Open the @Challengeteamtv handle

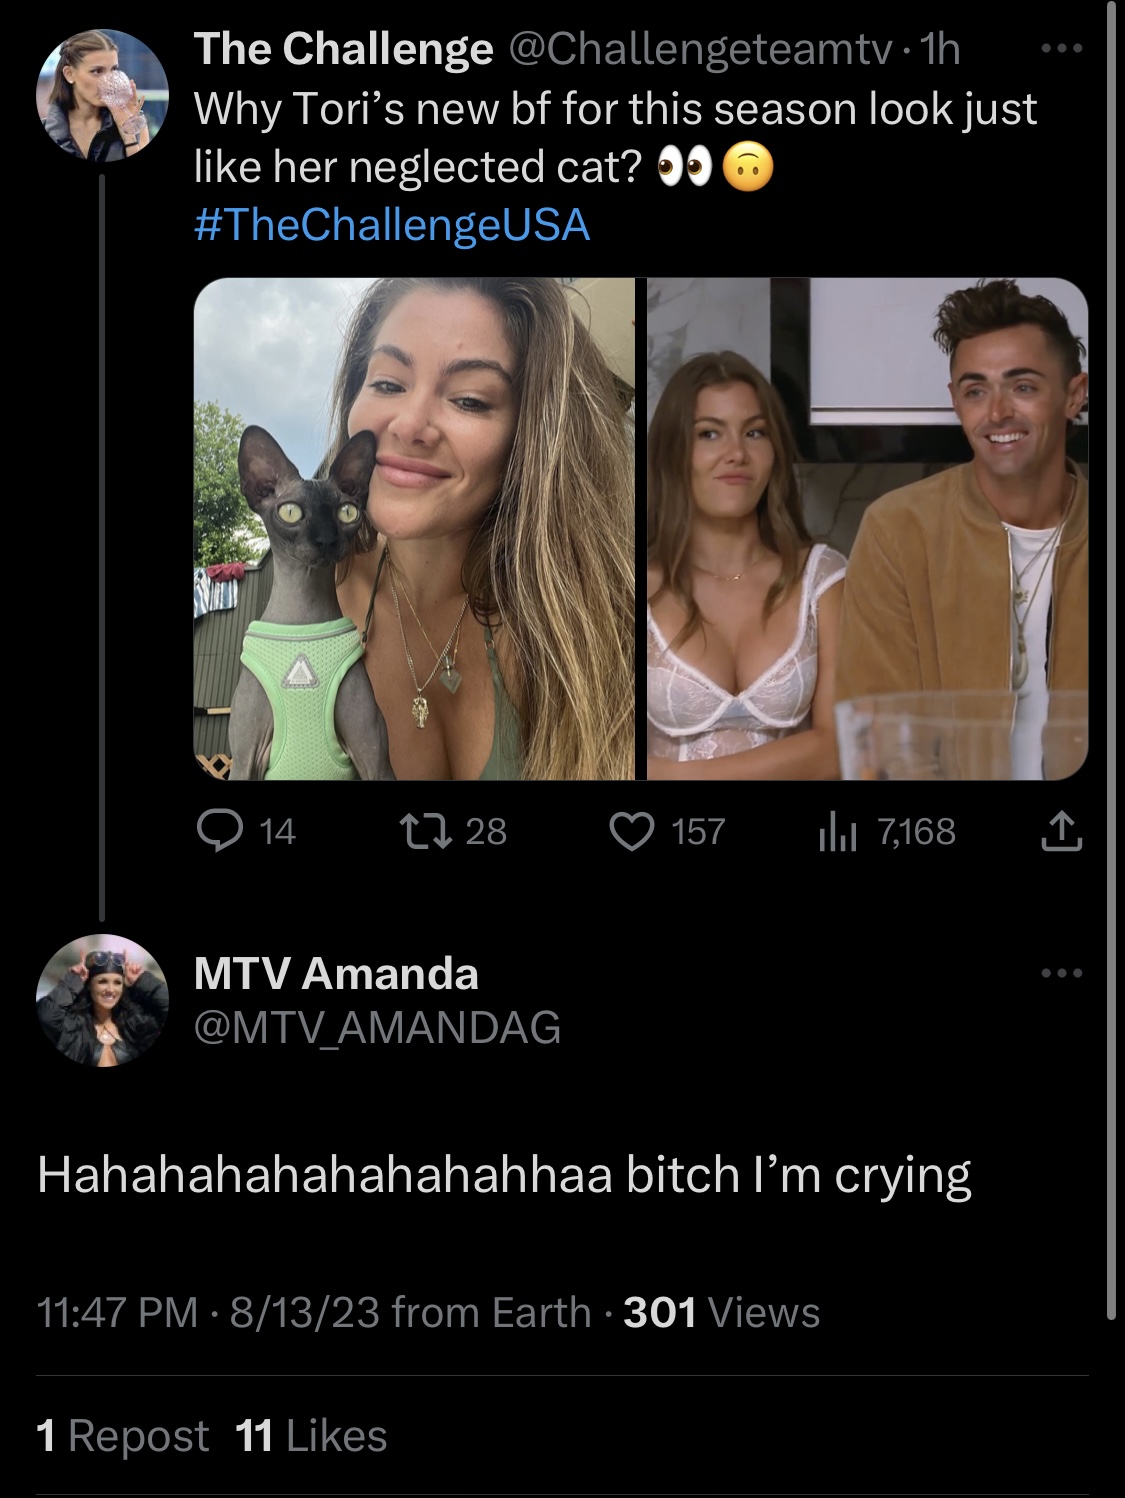(x=701, y=49)
